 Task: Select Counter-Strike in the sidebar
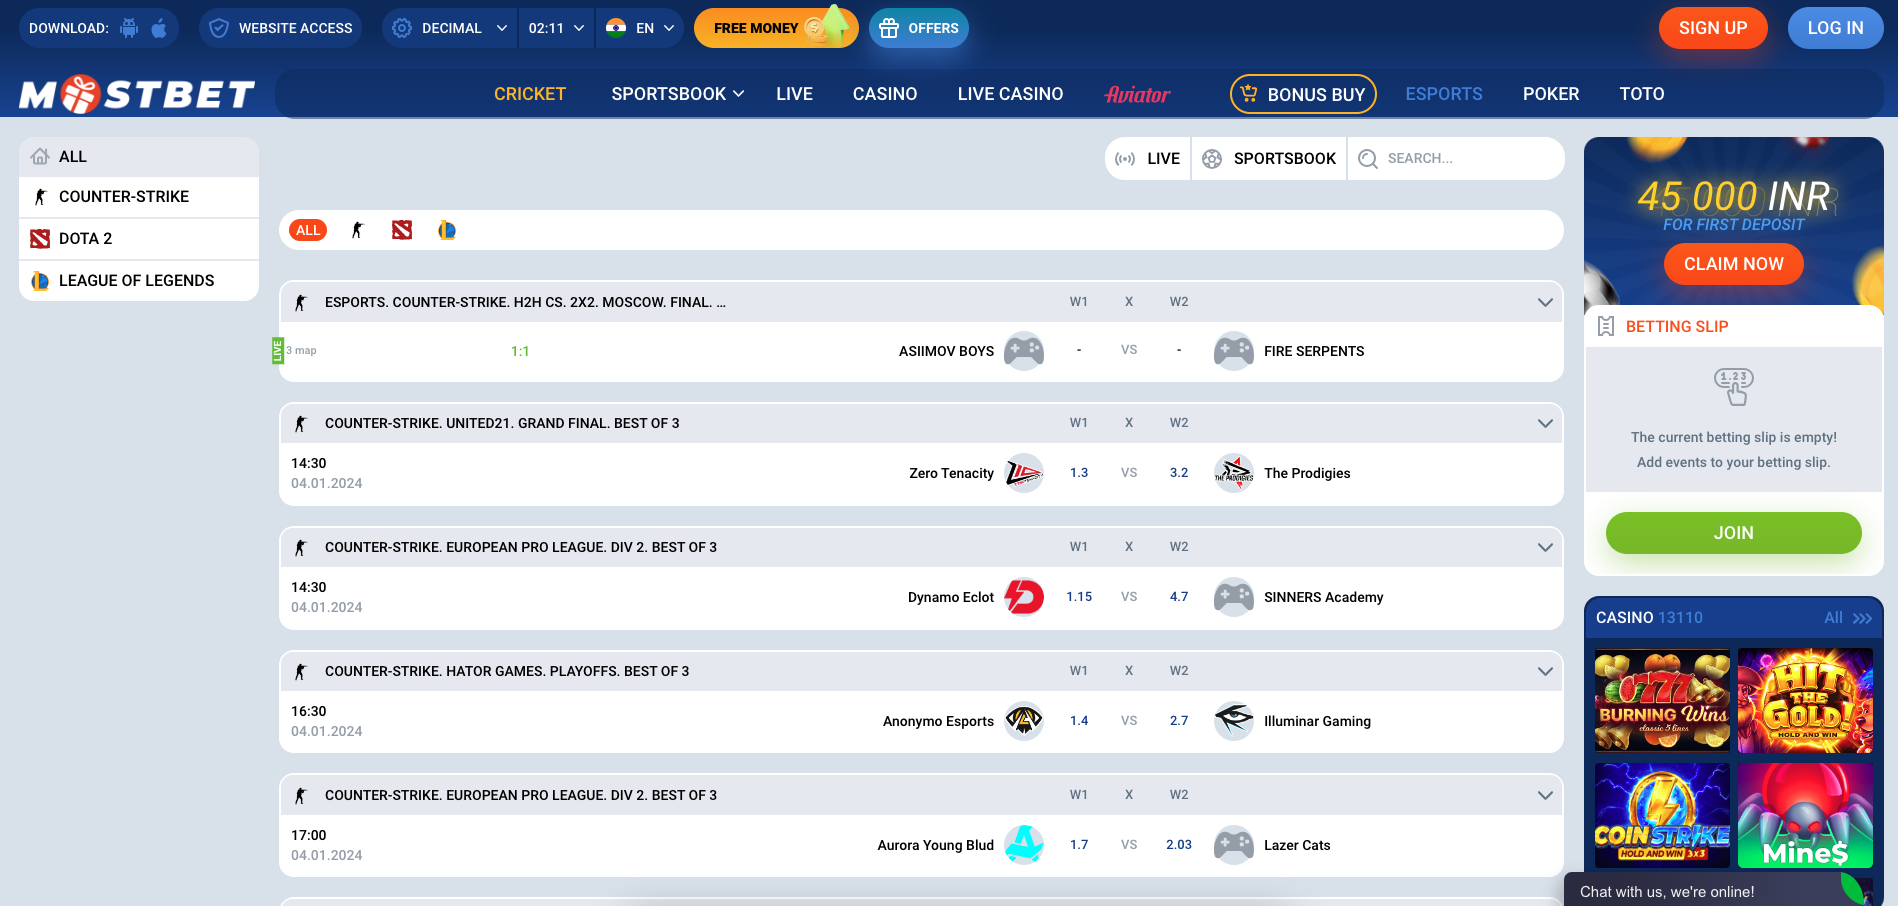[139, 197]
